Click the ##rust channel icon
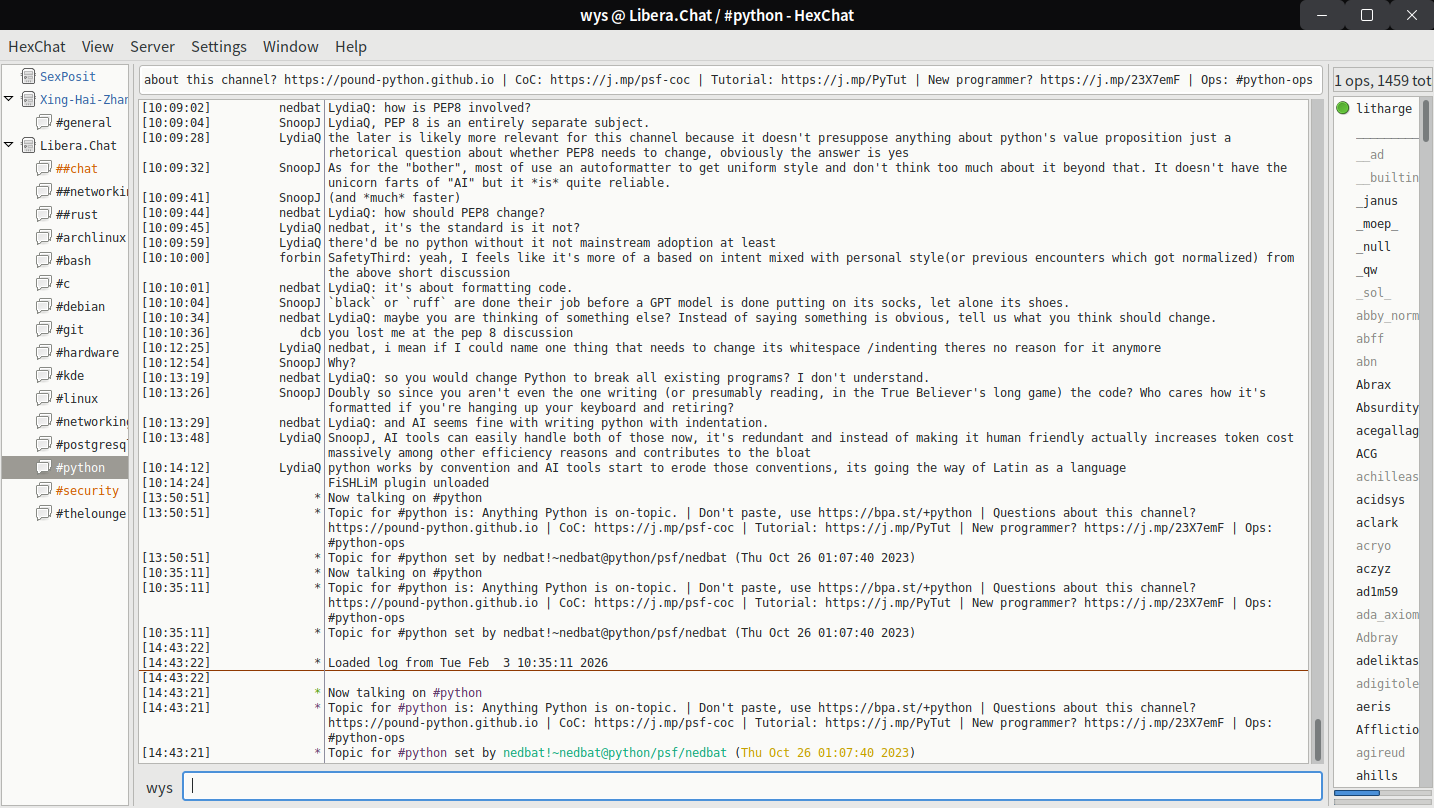 click(x=43, y=214)
